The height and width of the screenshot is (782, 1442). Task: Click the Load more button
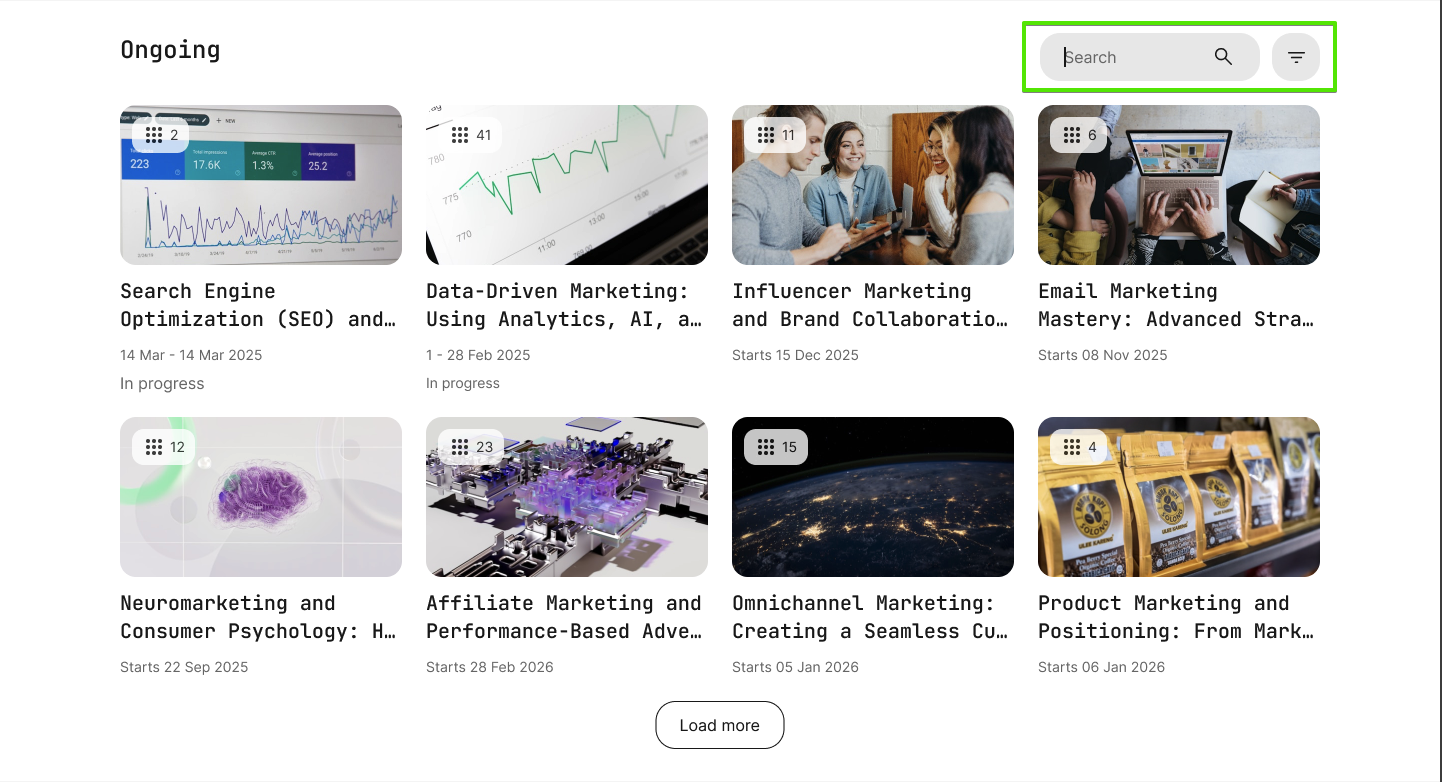click(719, 725)
